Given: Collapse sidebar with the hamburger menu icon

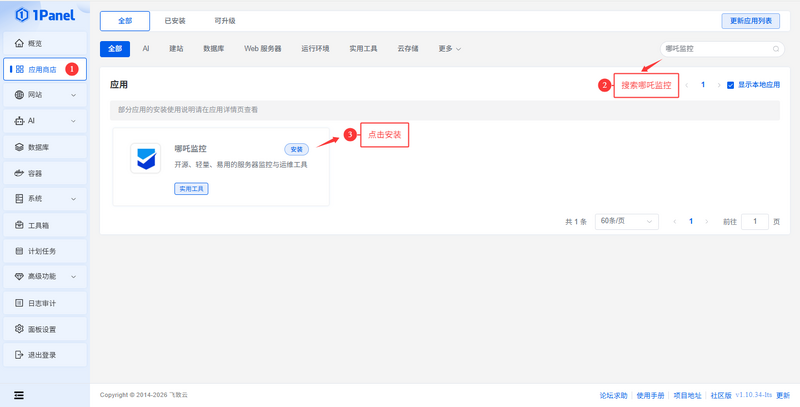Looking at the screenshot, I should tap(19, 395).
